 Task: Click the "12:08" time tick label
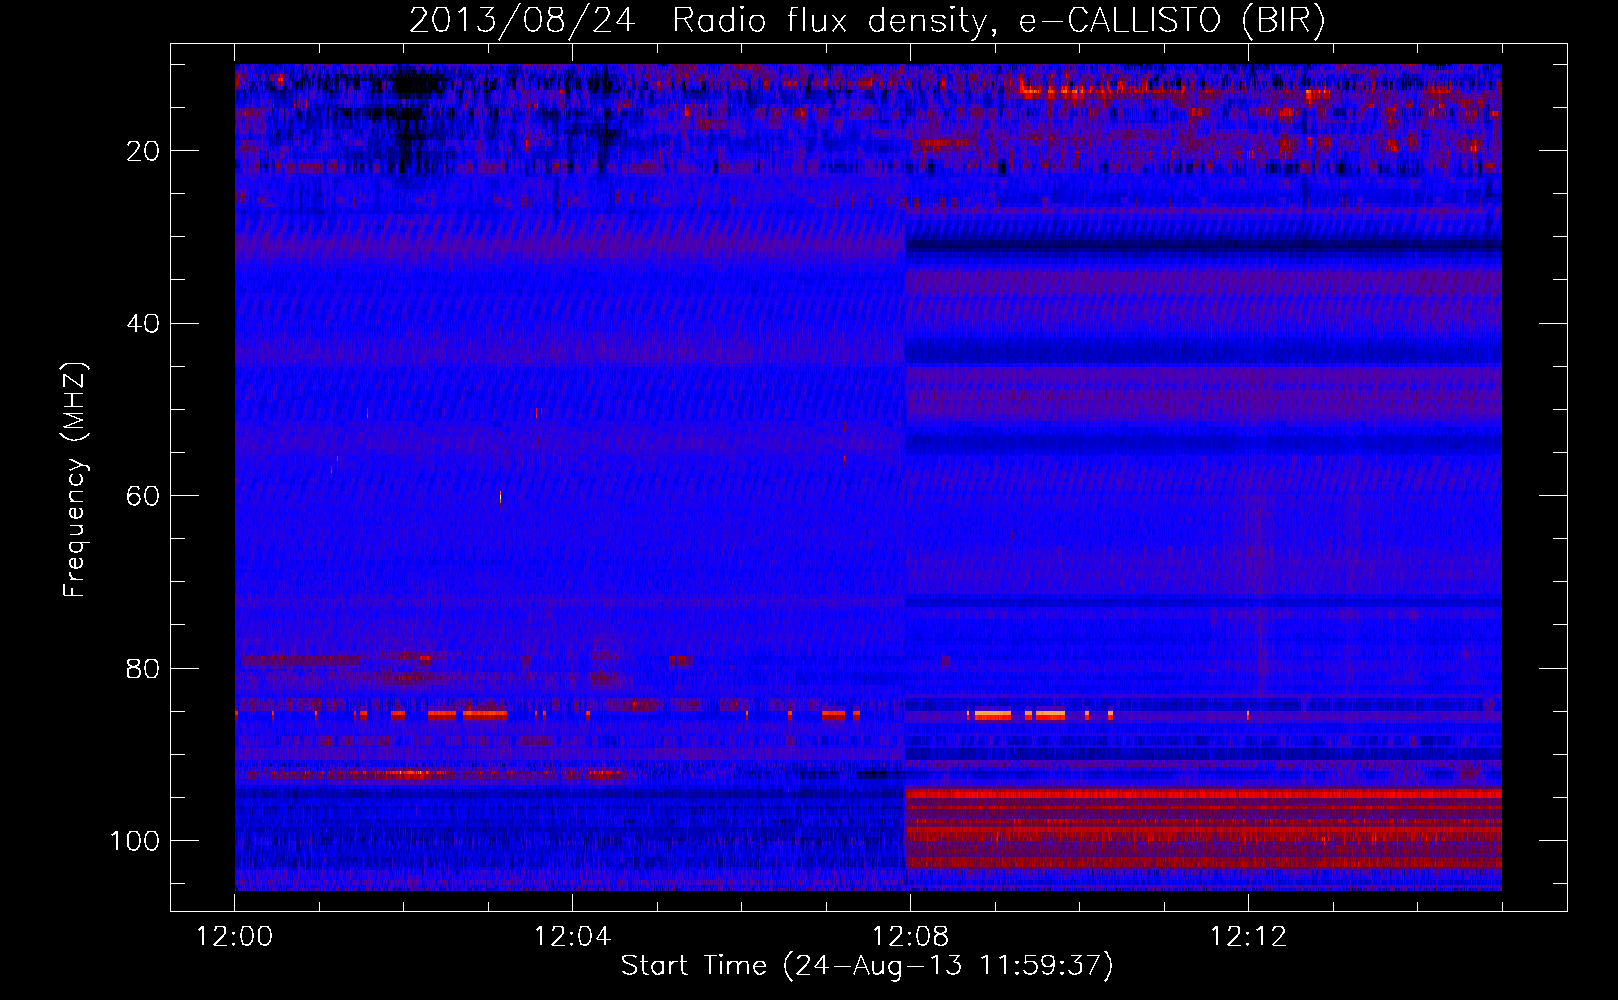coord(910,937)
